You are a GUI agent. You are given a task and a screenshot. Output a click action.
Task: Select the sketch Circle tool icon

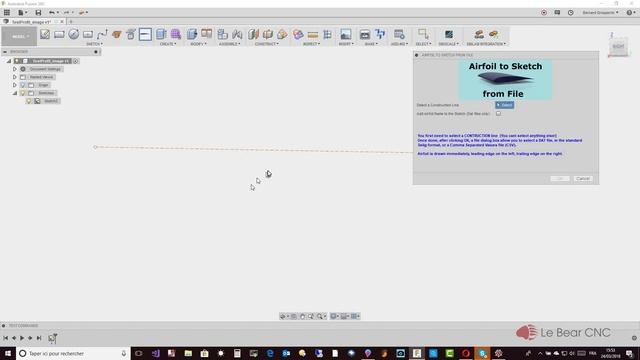click(73, 34)
